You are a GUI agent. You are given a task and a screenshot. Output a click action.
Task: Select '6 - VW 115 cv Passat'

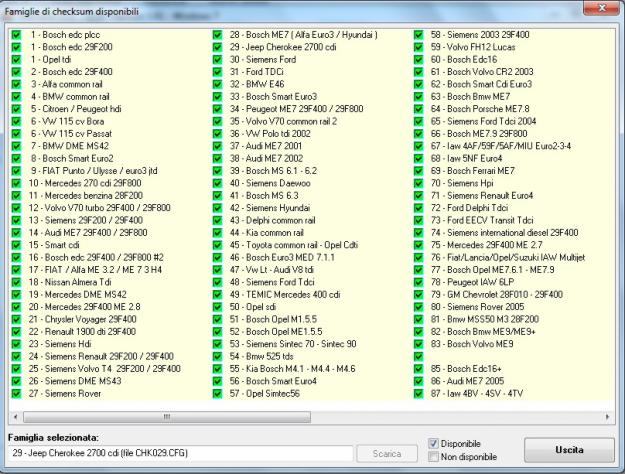pos(71,134)
